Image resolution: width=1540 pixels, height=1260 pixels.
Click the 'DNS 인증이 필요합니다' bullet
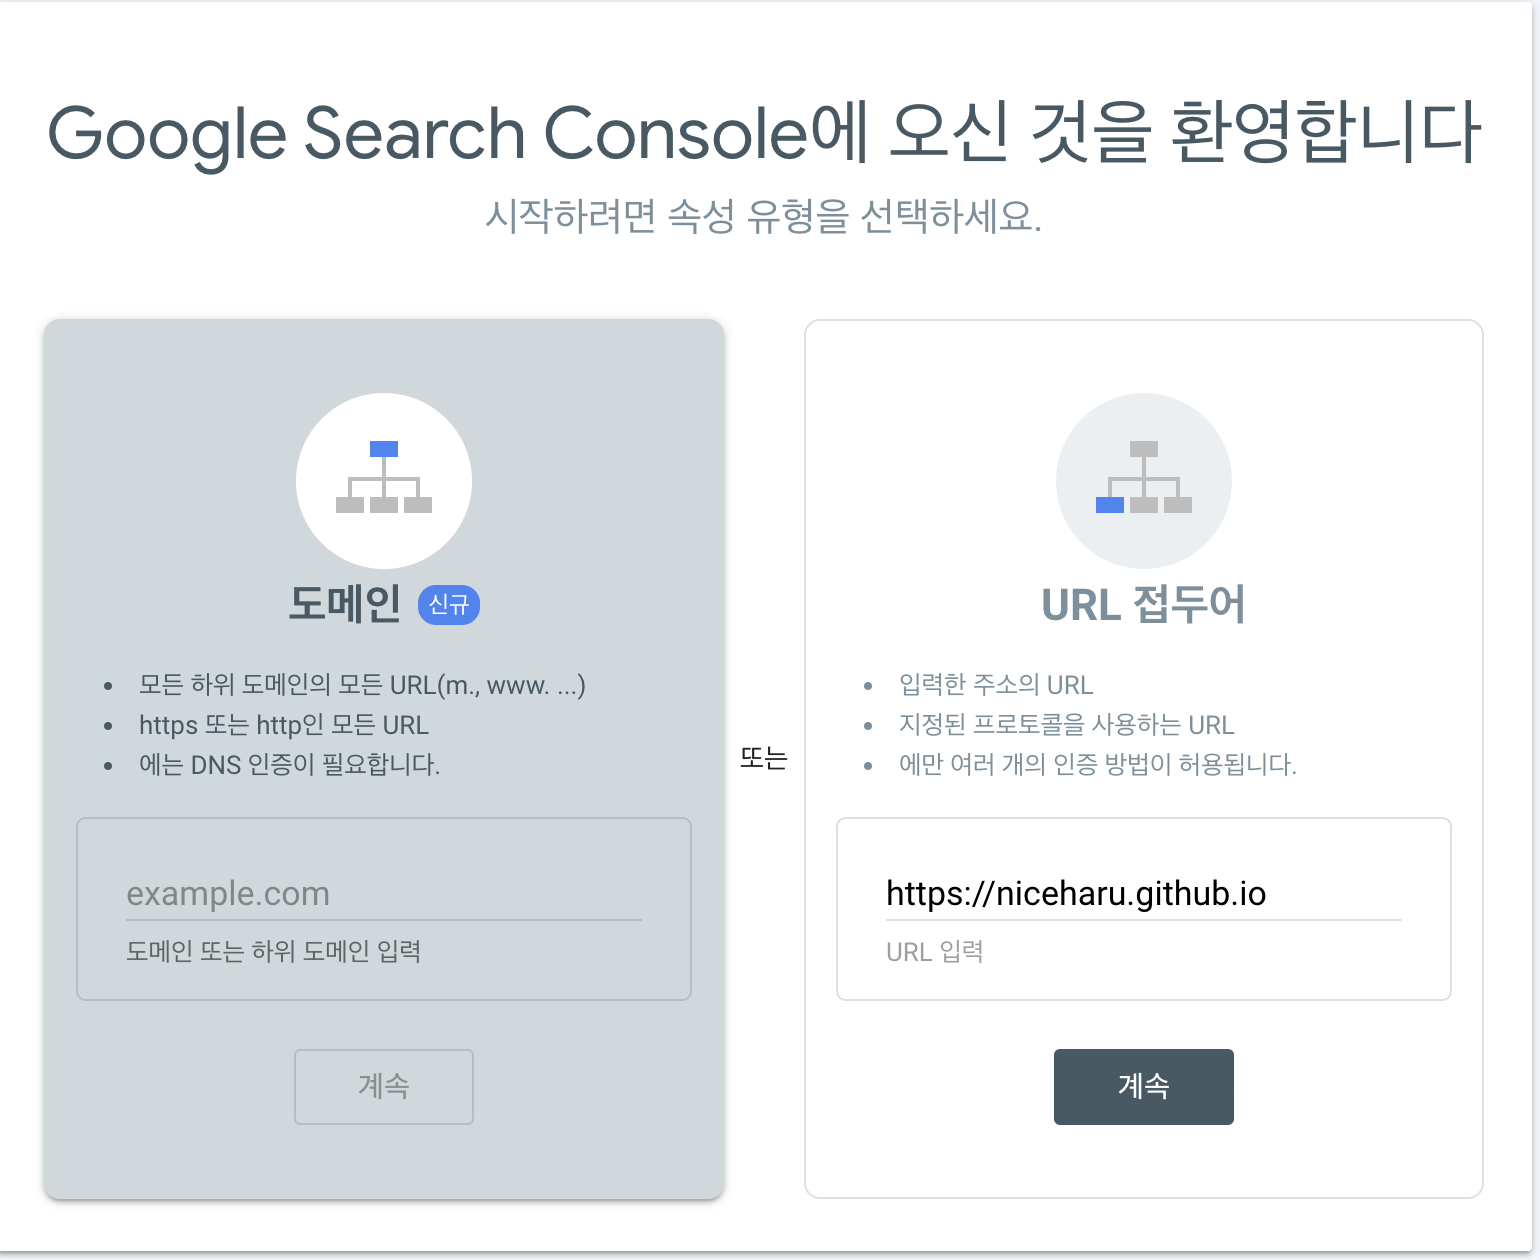click(x=289, y=765)
